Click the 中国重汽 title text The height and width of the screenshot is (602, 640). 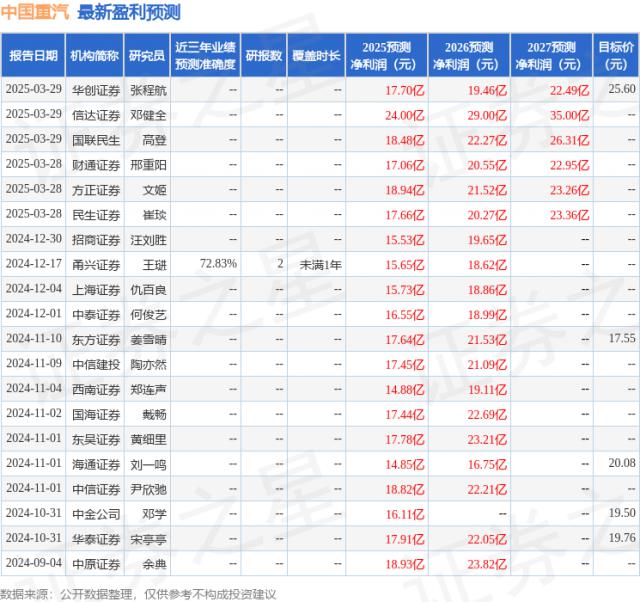[35, 13]
